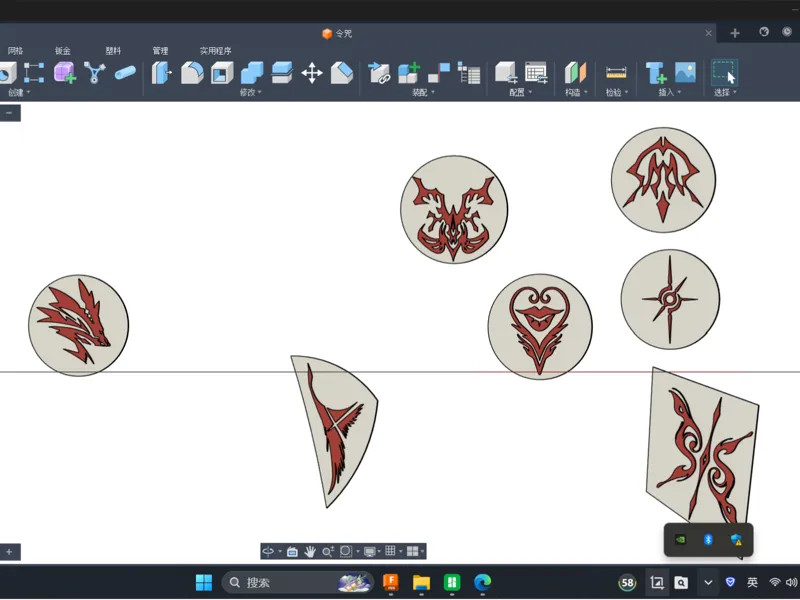The width and height of the screenshot is (800, 600).
Task: Select the Hole tool in Create group
Action: click(7, 73)
